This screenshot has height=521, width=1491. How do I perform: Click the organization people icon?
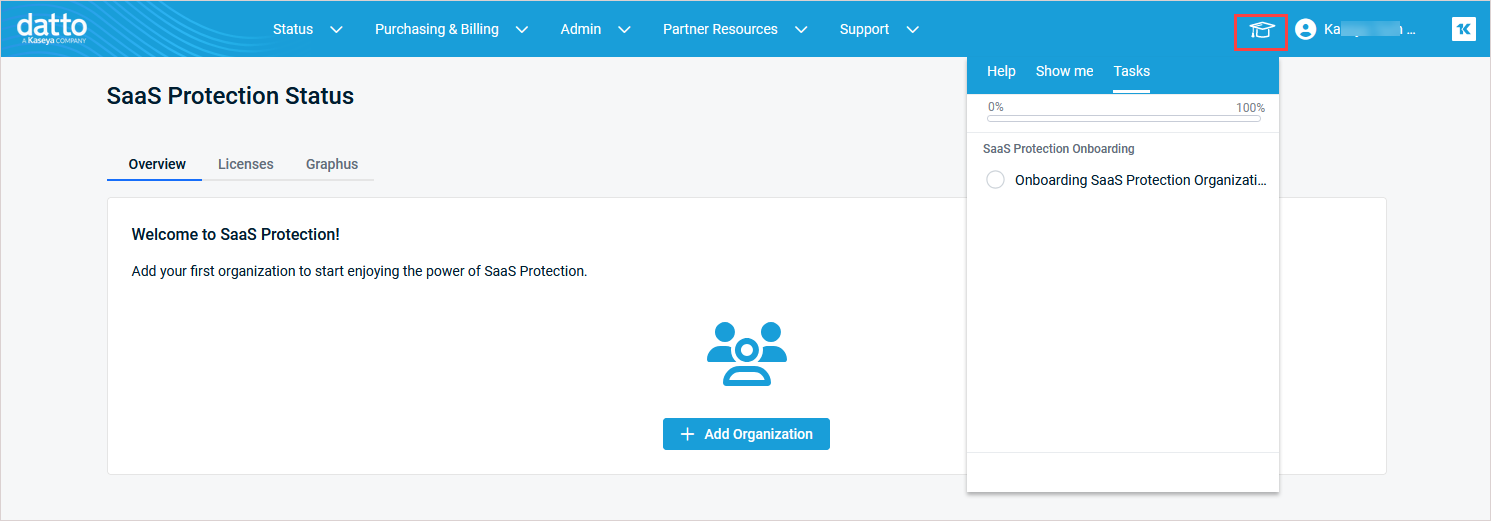click(x=747, y=353)
